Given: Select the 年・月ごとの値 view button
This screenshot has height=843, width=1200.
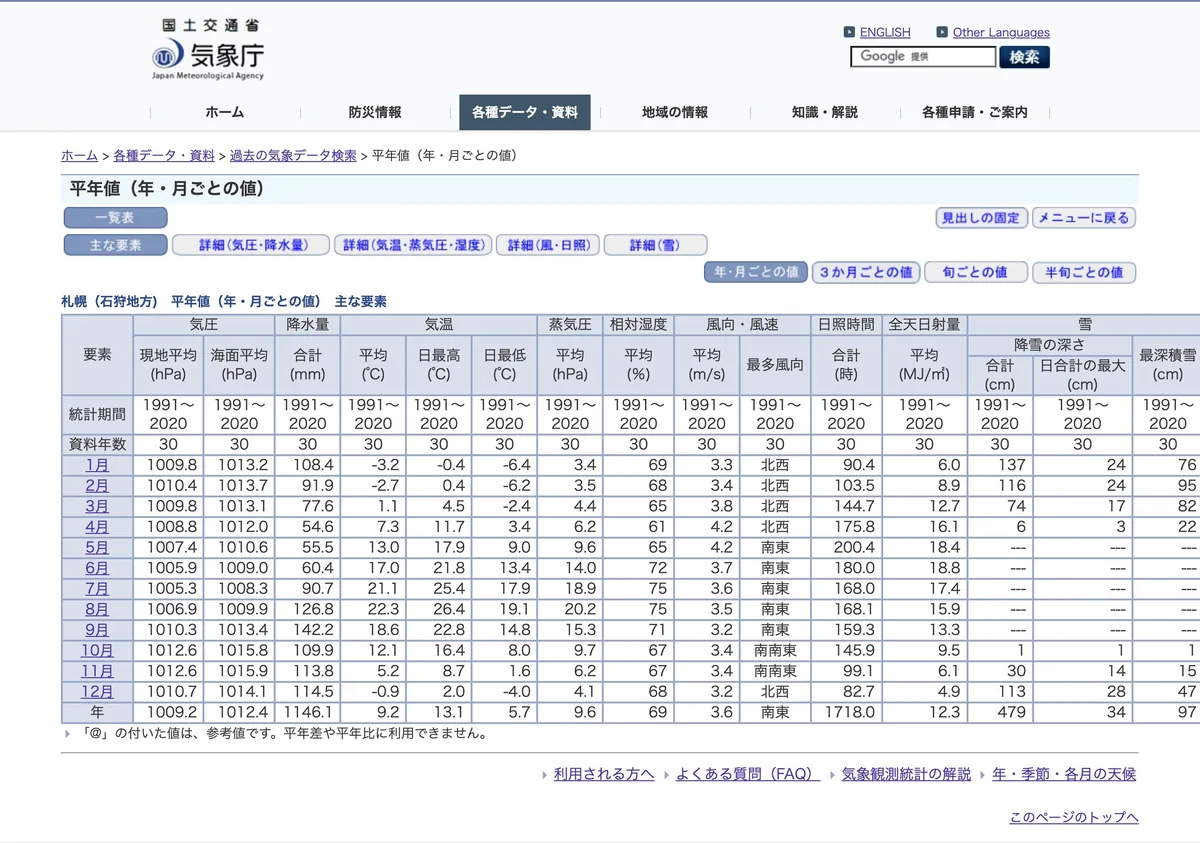Looking at the screenshot, I should 757,272.
